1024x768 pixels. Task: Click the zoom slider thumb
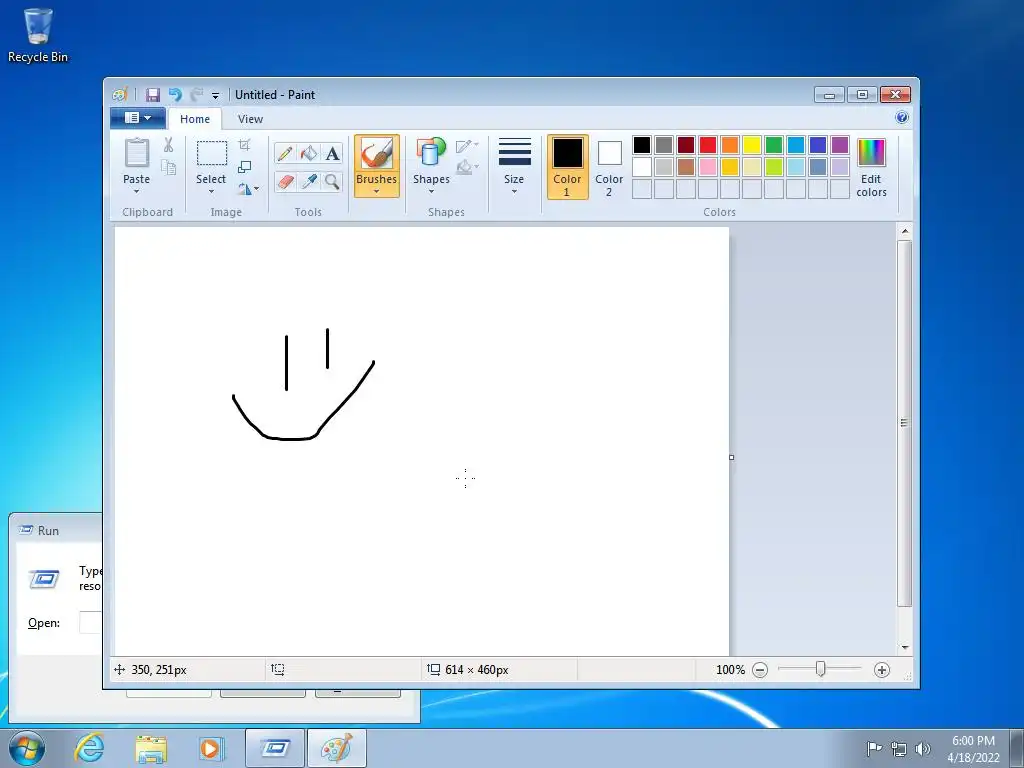click(820, 669)
